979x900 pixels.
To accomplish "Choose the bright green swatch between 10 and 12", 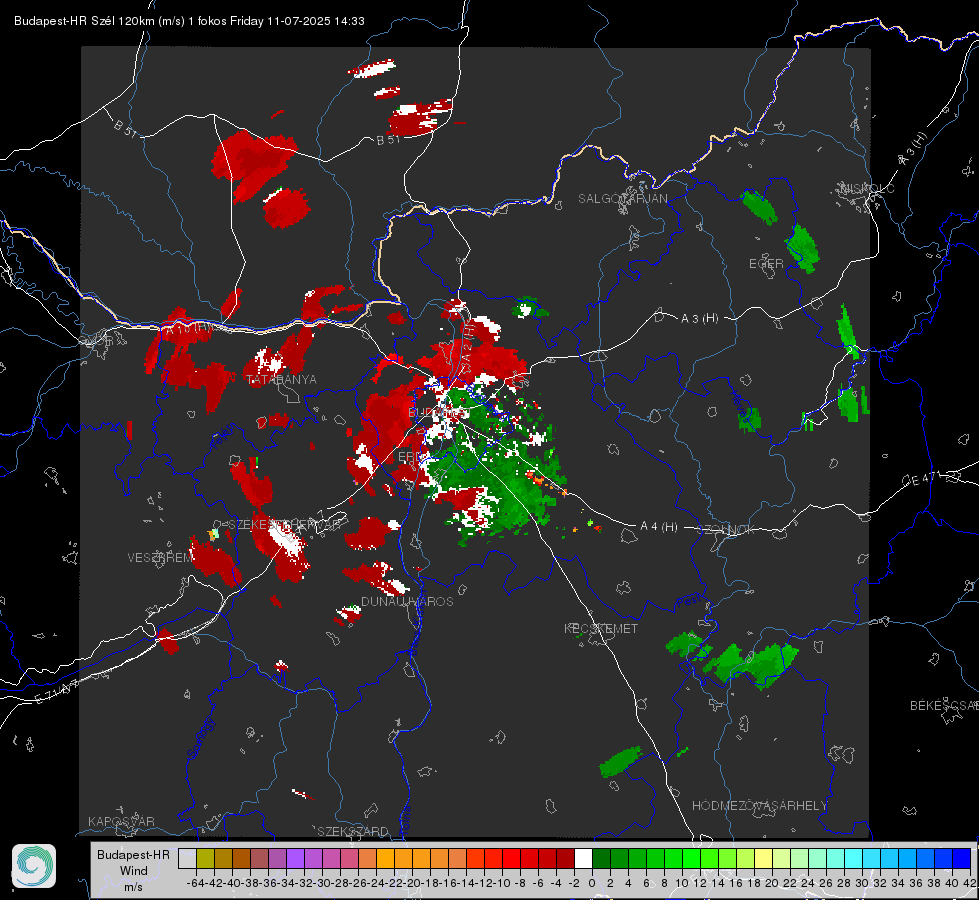I will (x=691, y=858).
